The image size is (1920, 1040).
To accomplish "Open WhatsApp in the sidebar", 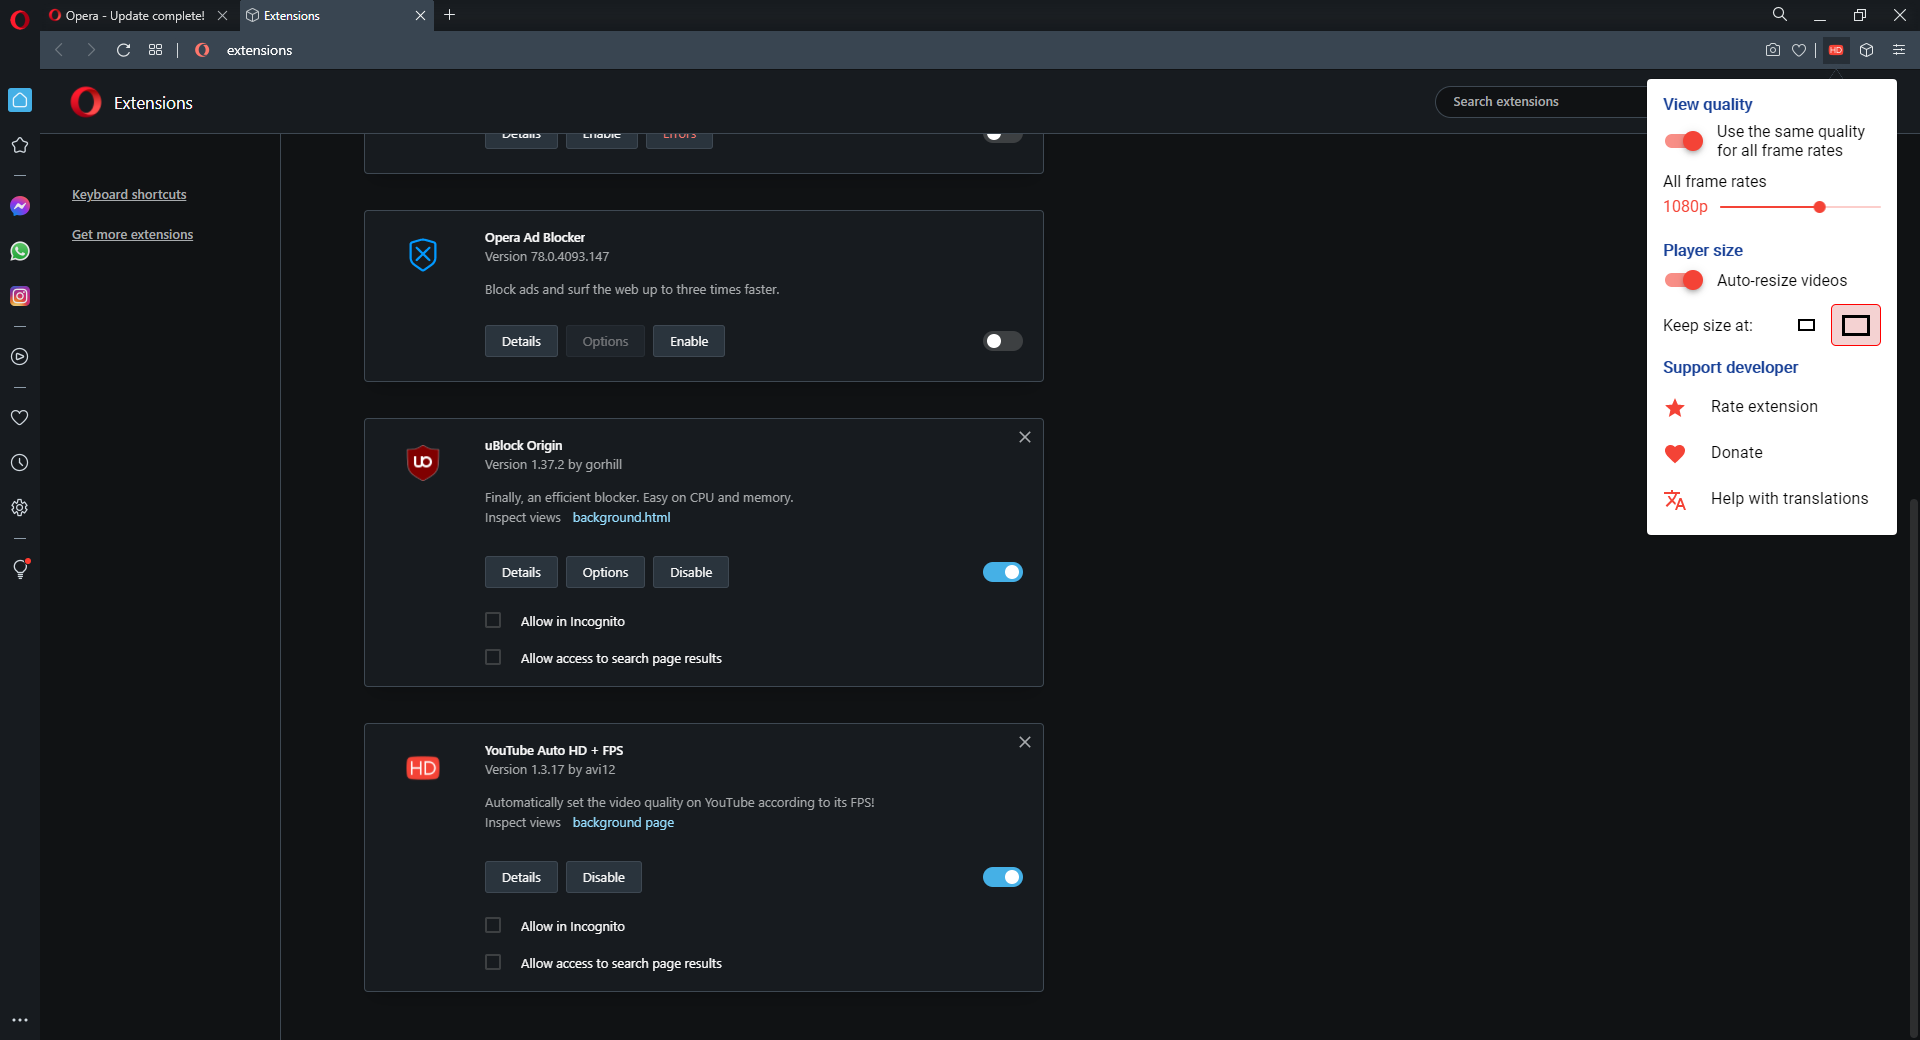I will (20, 251).
